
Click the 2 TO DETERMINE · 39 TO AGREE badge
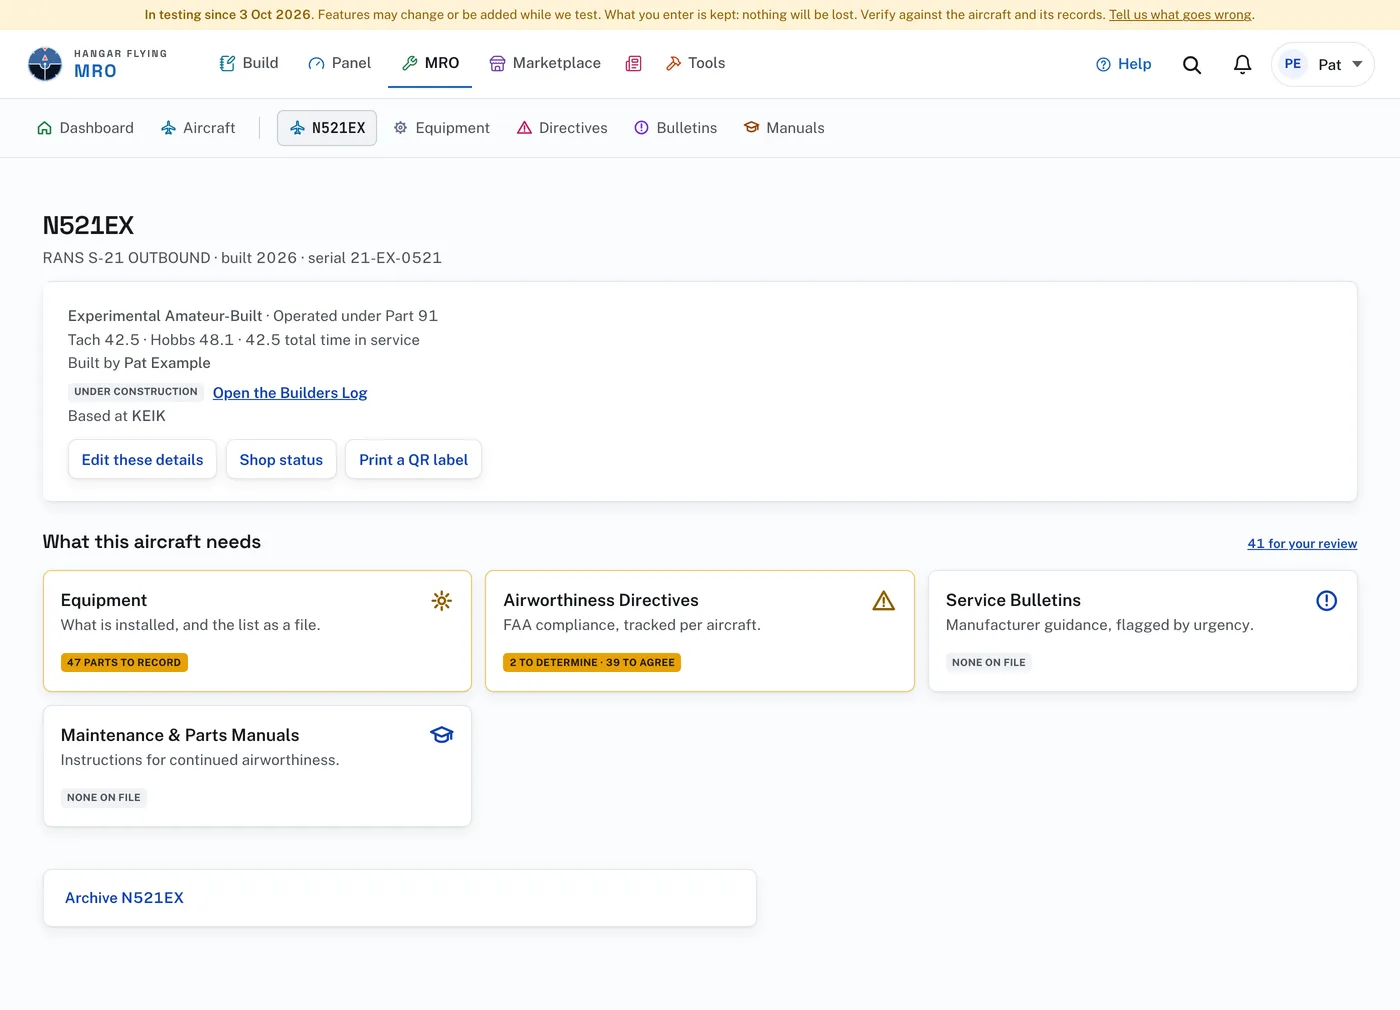pos(592,663)
